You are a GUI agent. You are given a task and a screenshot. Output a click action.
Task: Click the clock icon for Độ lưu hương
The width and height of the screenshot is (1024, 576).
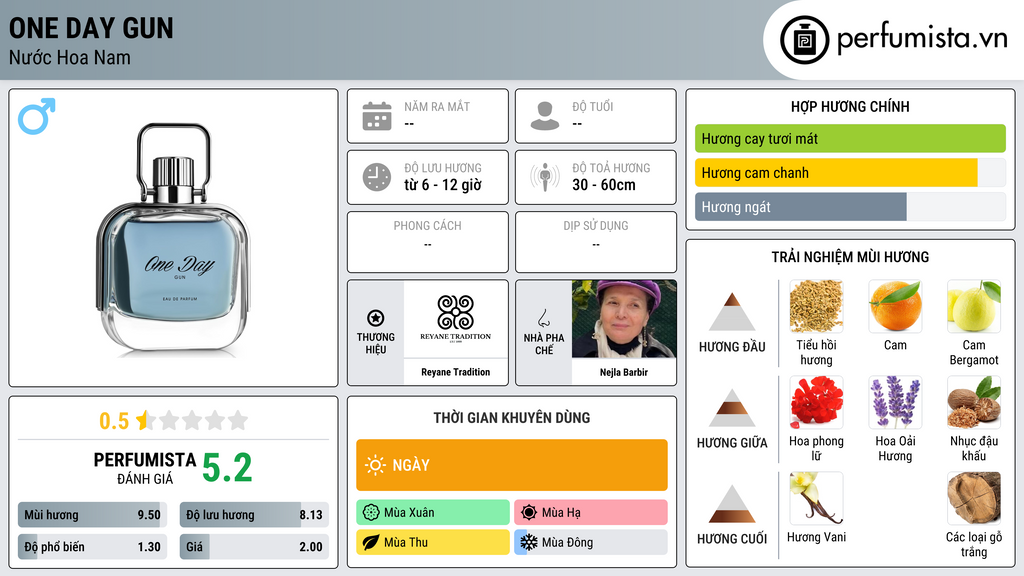coord(377,177)
